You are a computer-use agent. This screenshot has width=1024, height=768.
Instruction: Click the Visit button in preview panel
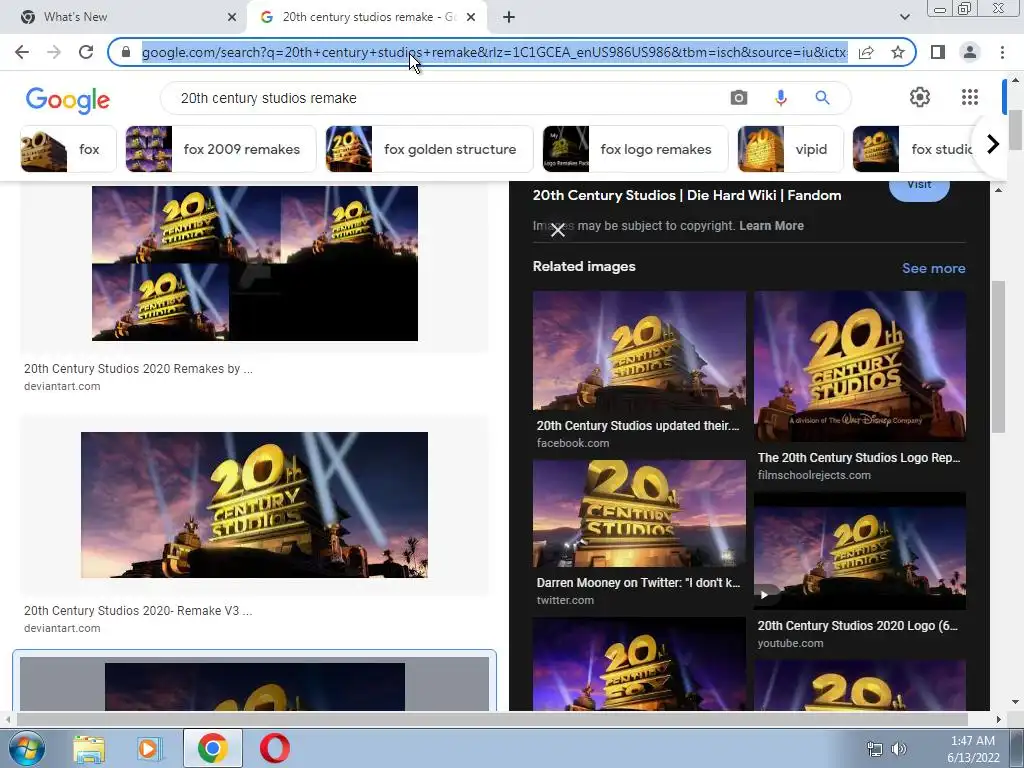click(x=919, y=187)
